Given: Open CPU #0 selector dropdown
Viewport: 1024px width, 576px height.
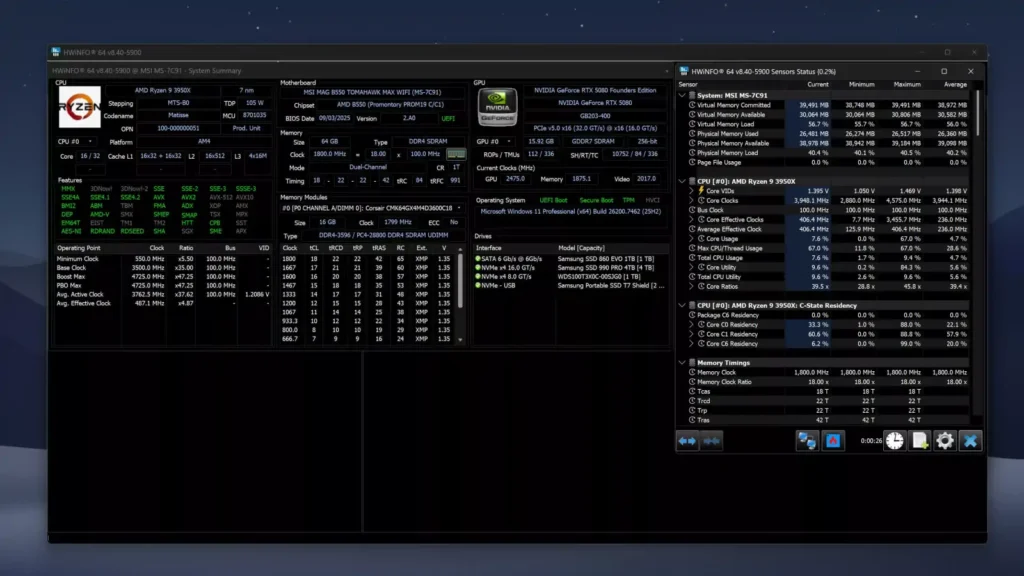Looking at the screenshot, I should pyautogui.click(x=75, y=142).
